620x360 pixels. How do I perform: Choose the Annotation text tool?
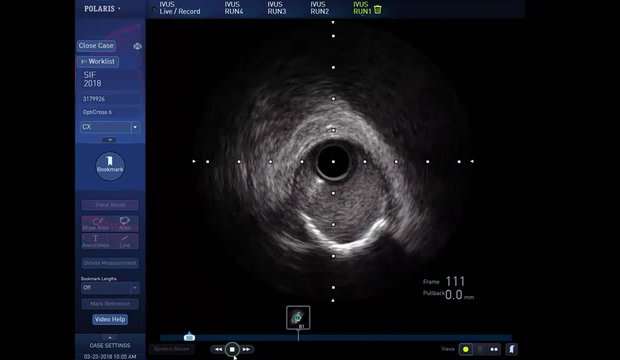coord(96,241)
